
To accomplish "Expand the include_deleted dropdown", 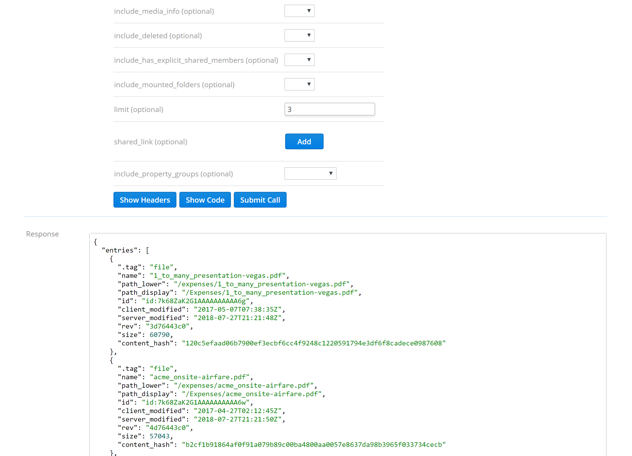I will click(299, 36).
